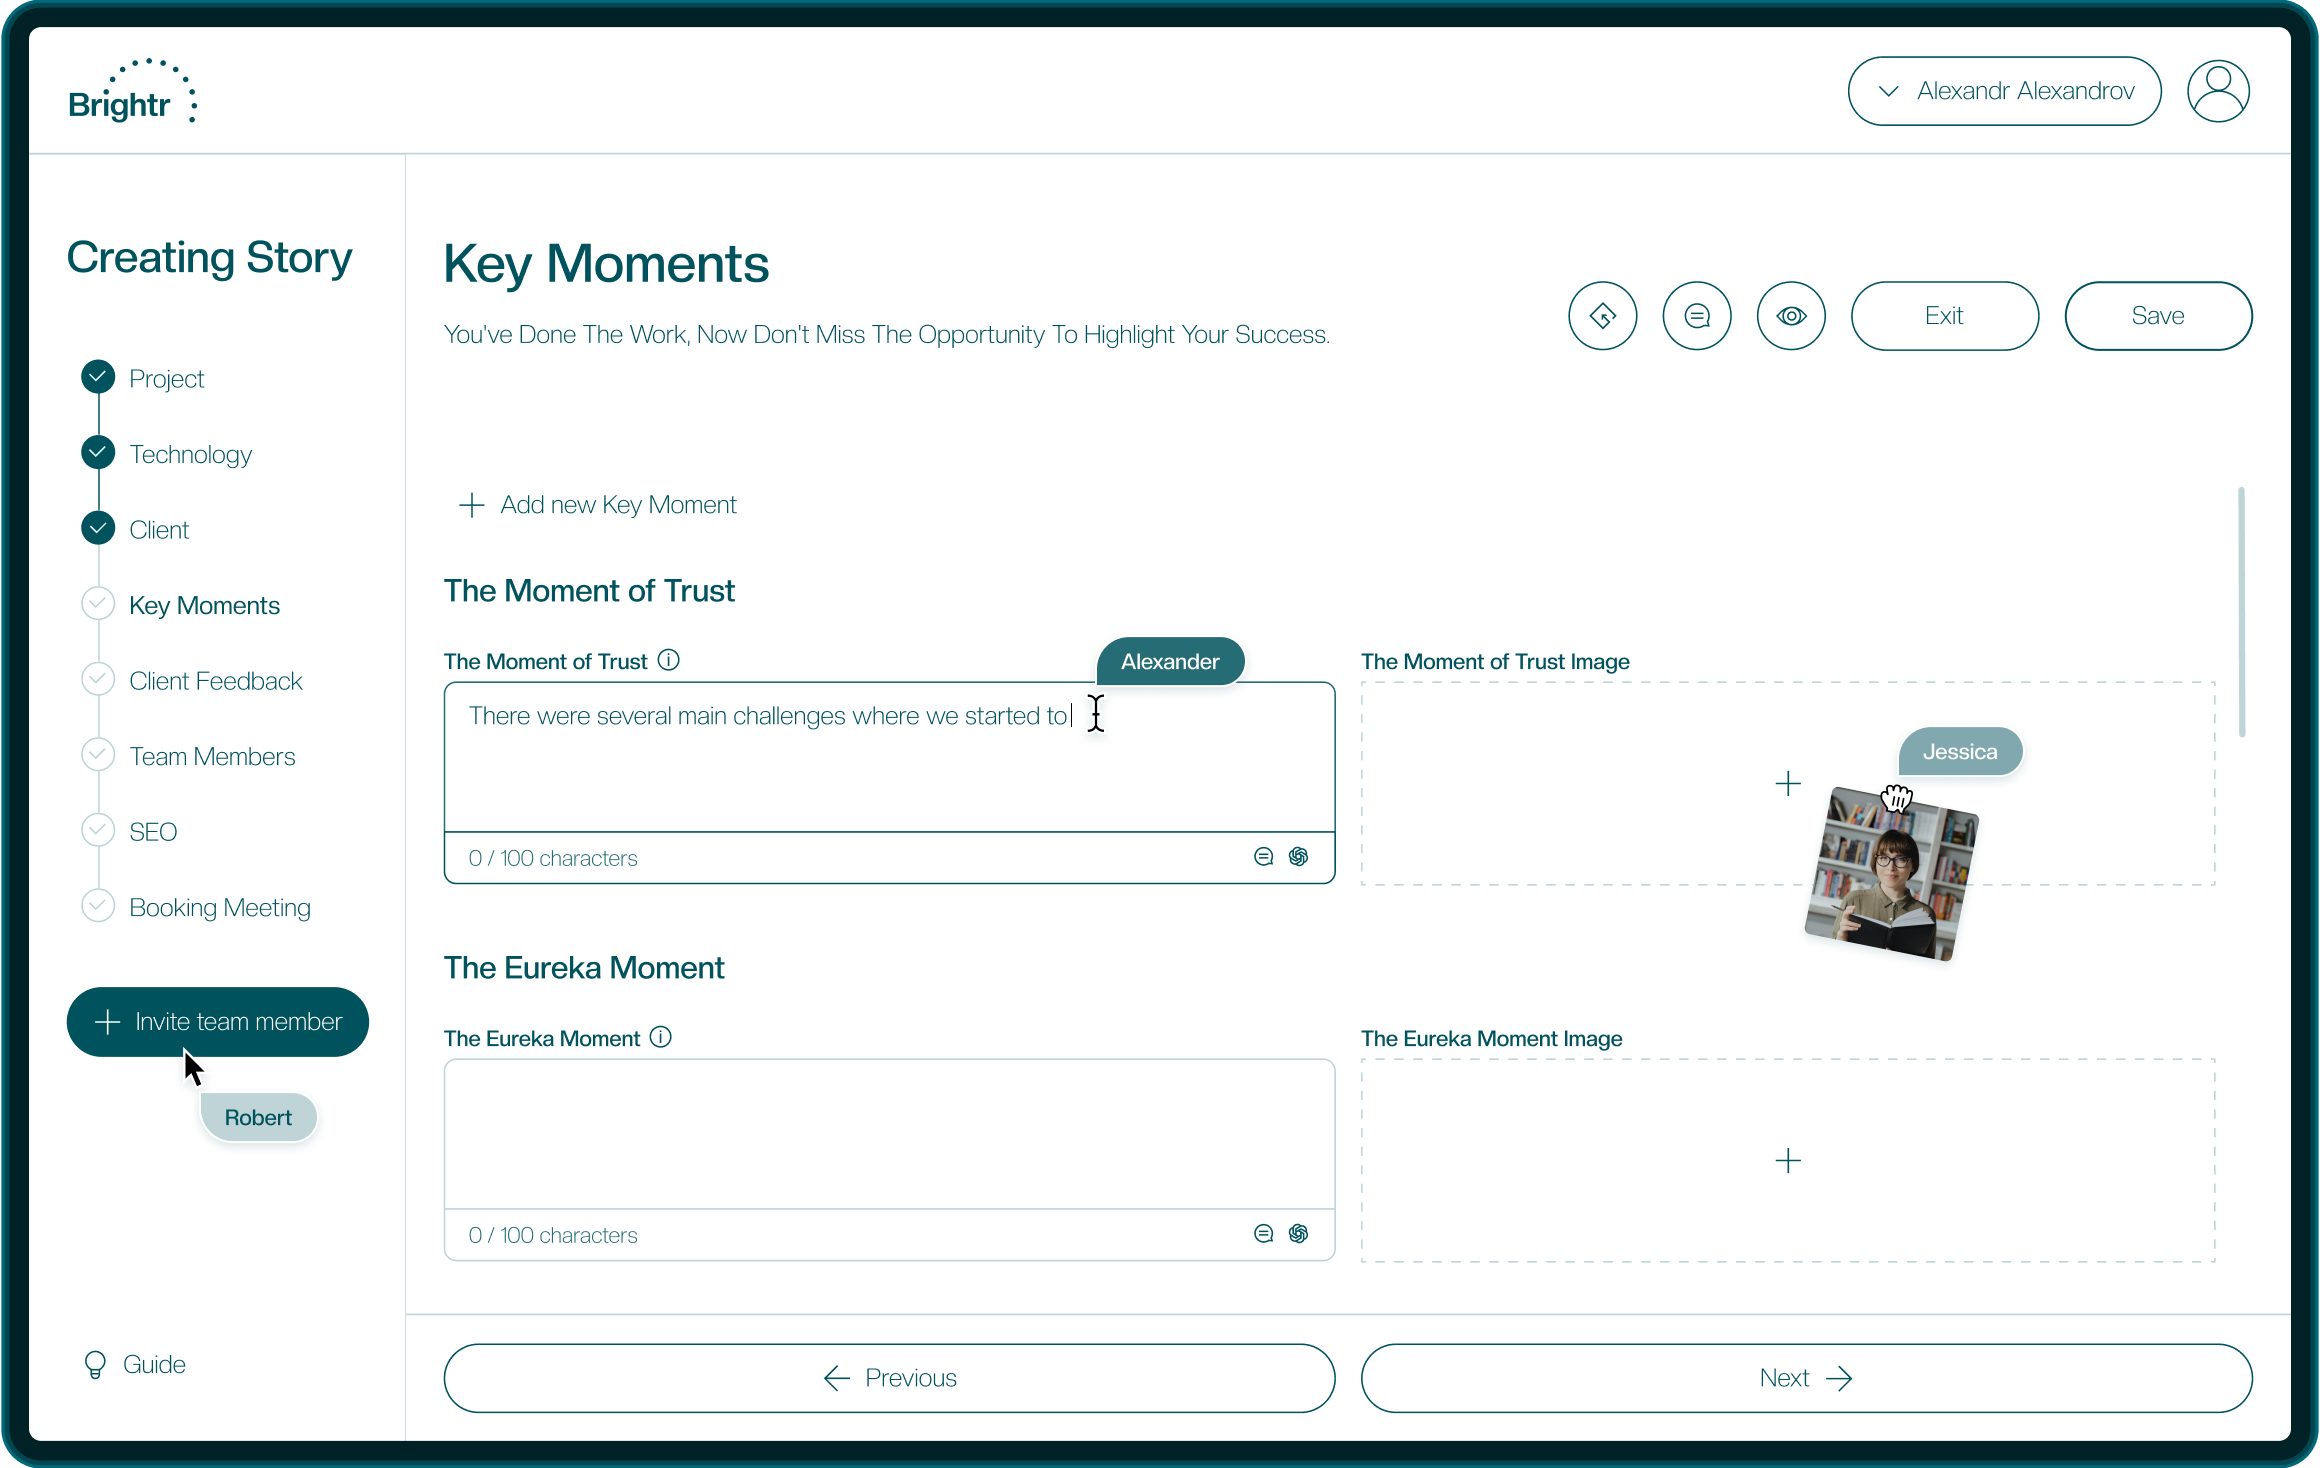Click the checked Project step circle
This screenshot has width=2320, height=1468.
(98, 377)
